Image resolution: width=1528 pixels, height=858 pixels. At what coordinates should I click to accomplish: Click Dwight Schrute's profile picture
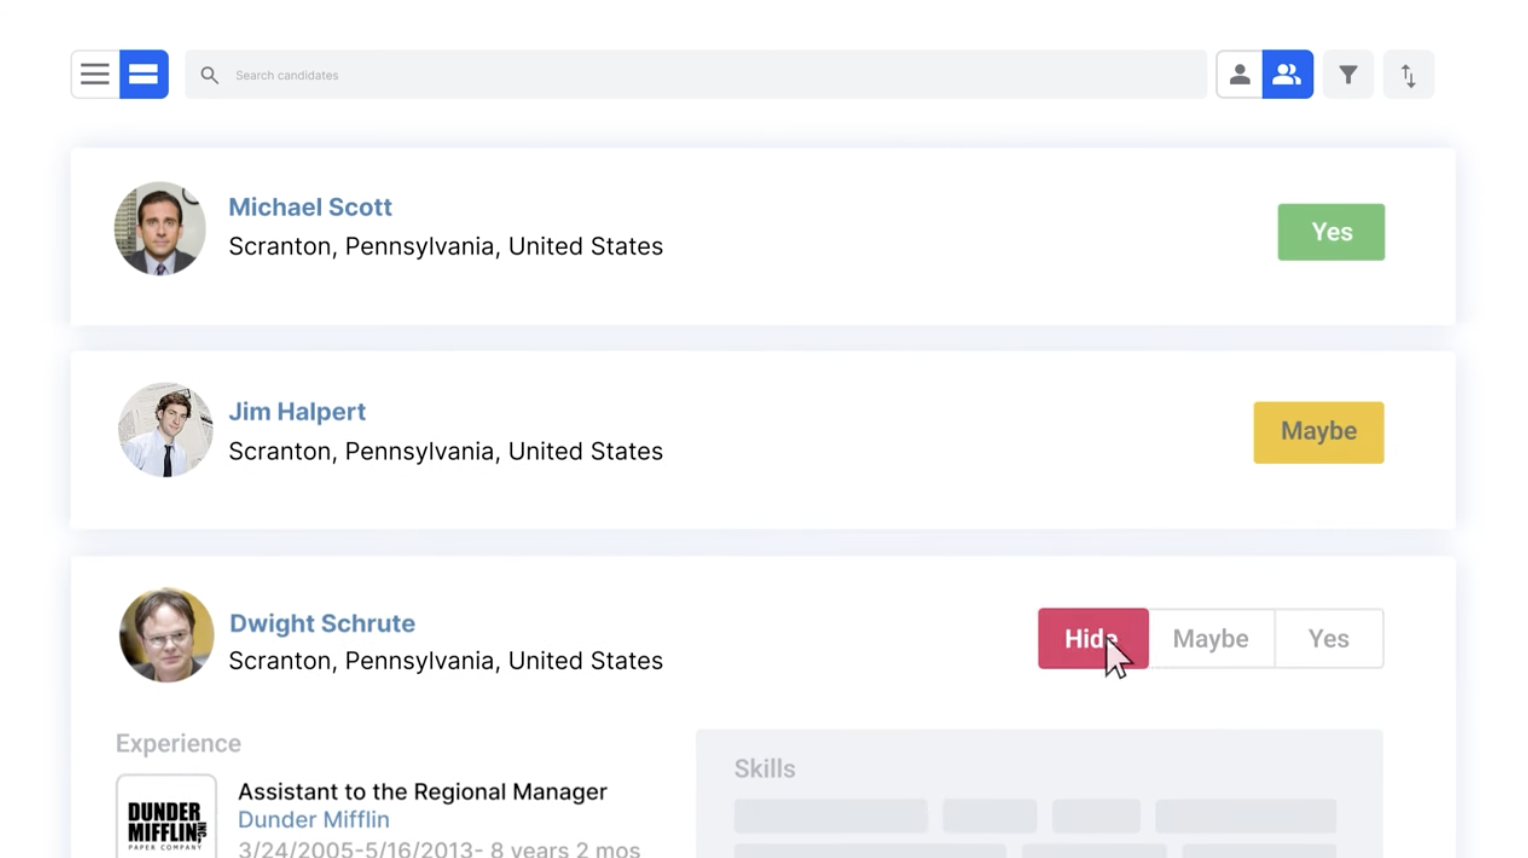[x=166, y=635]
